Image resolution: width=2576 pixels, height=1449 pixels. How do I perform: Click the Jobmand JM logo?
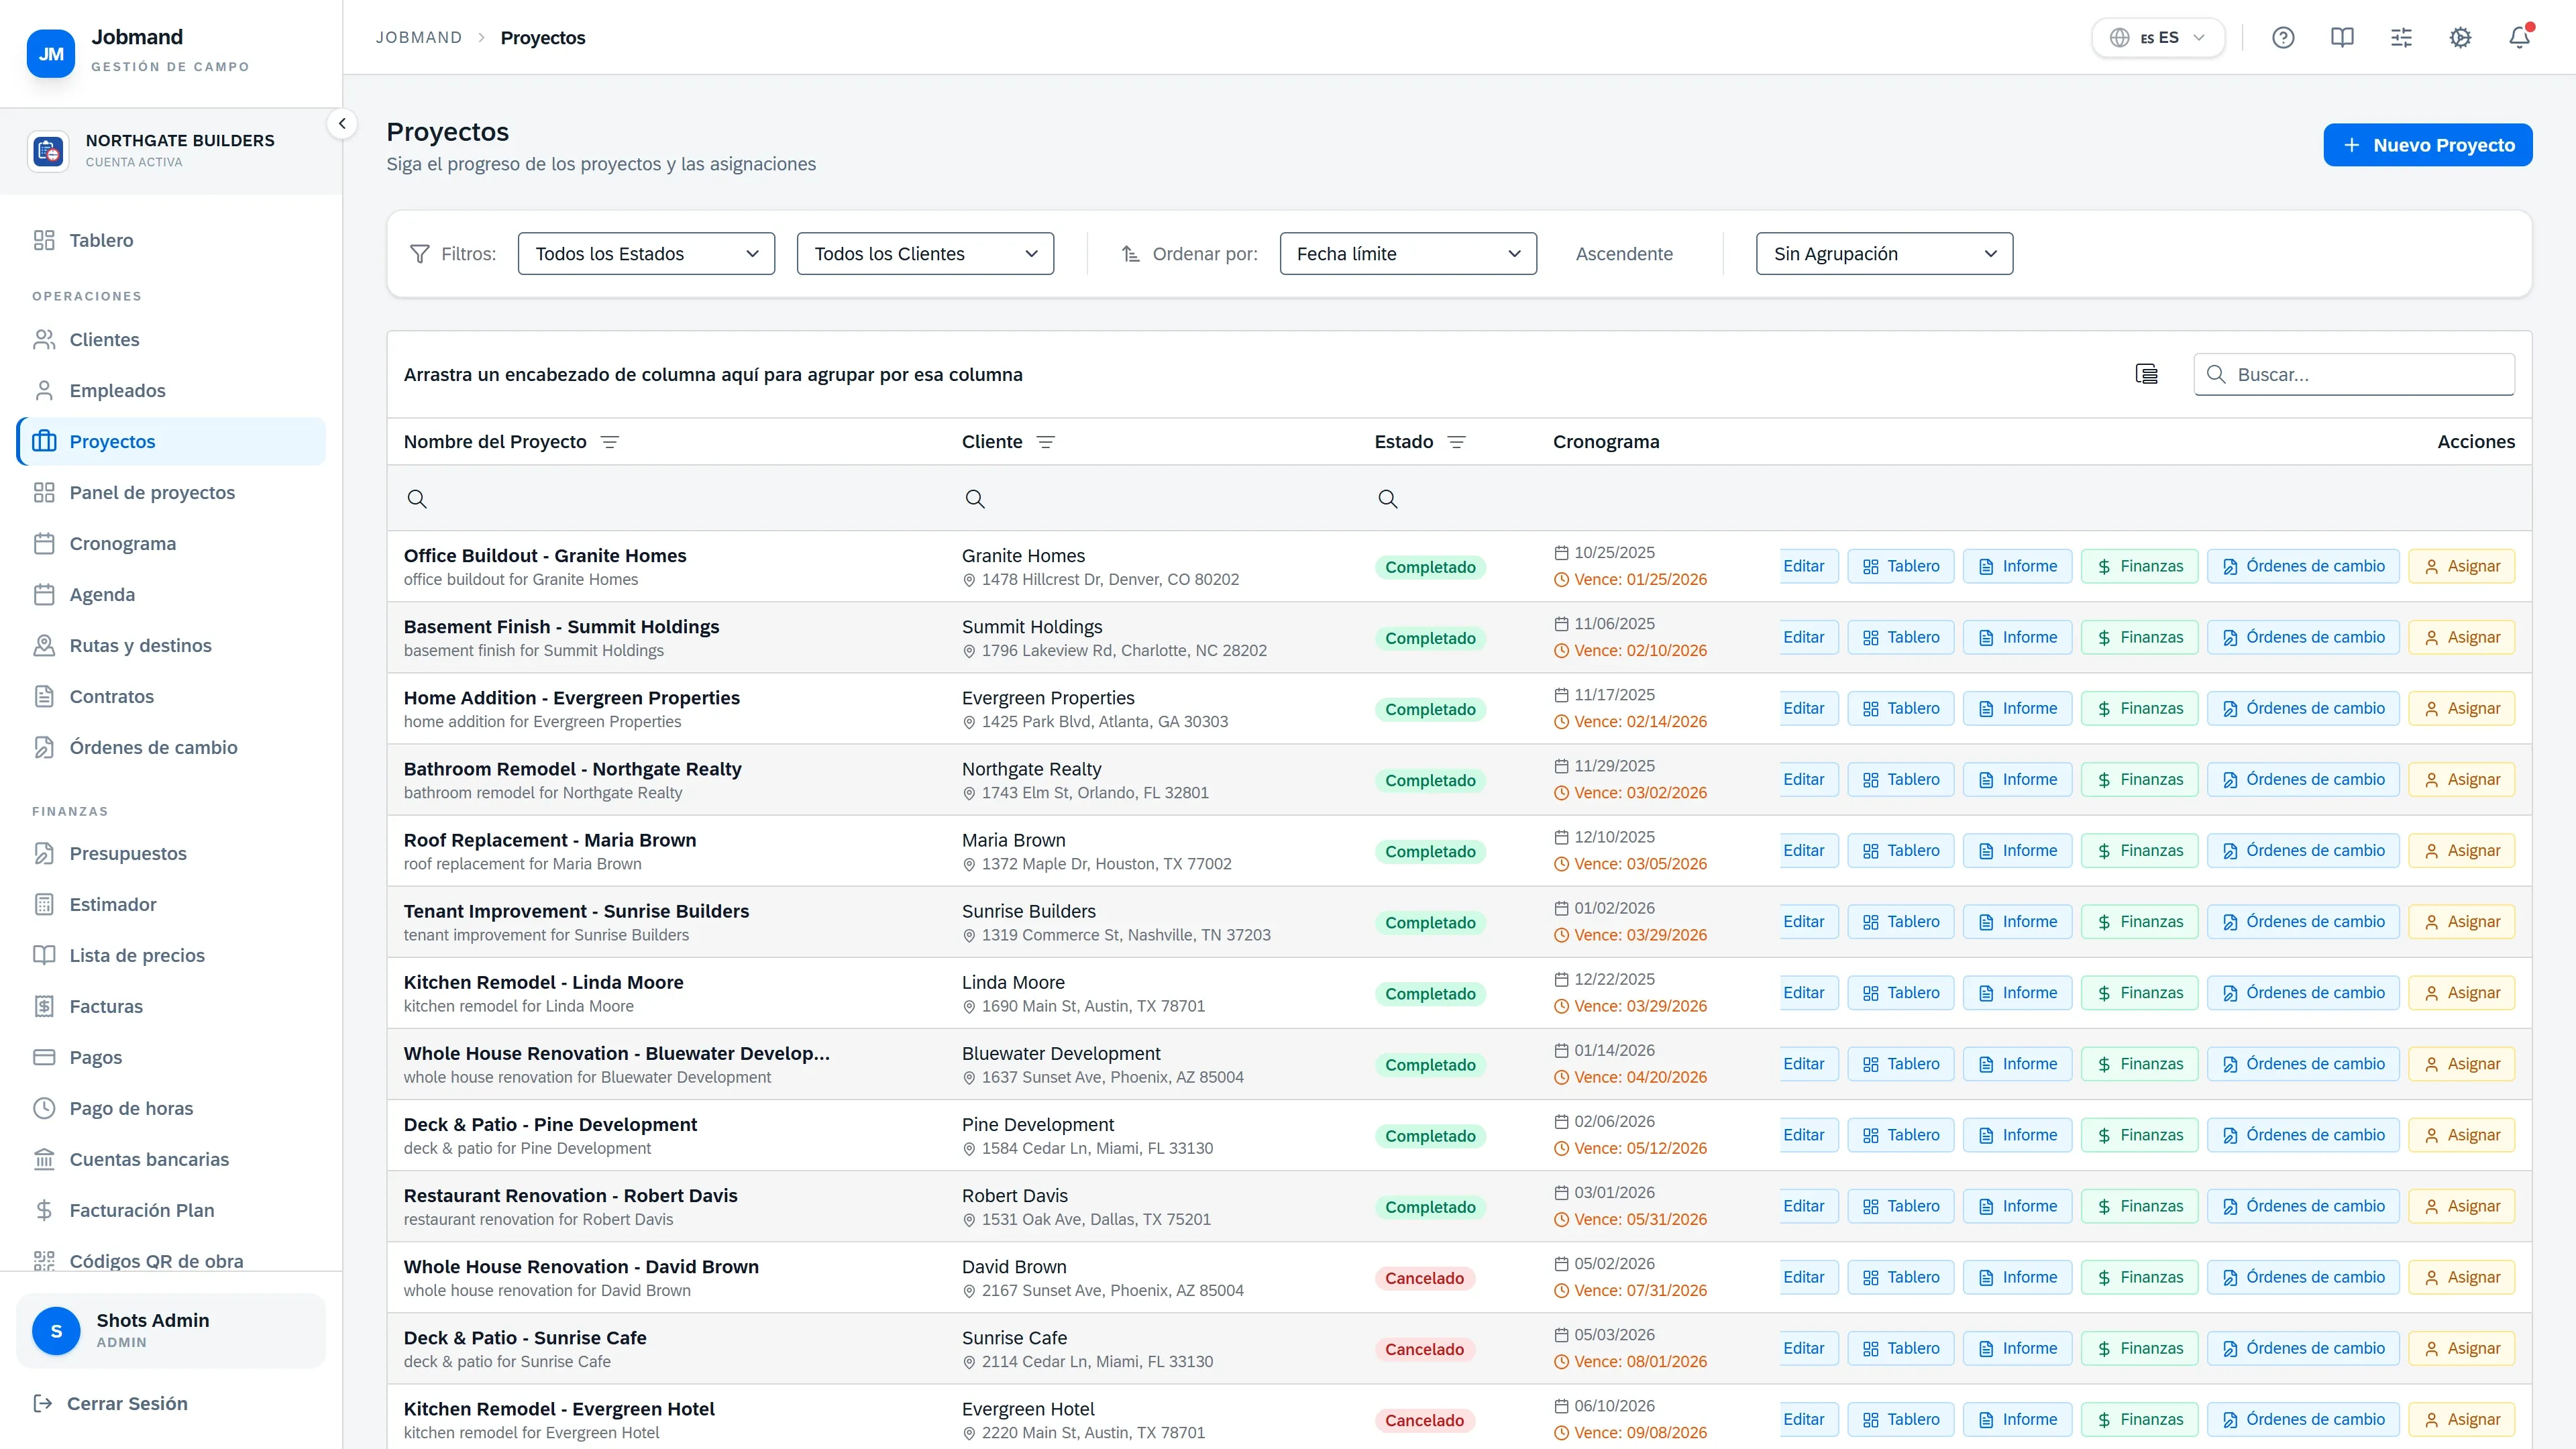(51, 54)
